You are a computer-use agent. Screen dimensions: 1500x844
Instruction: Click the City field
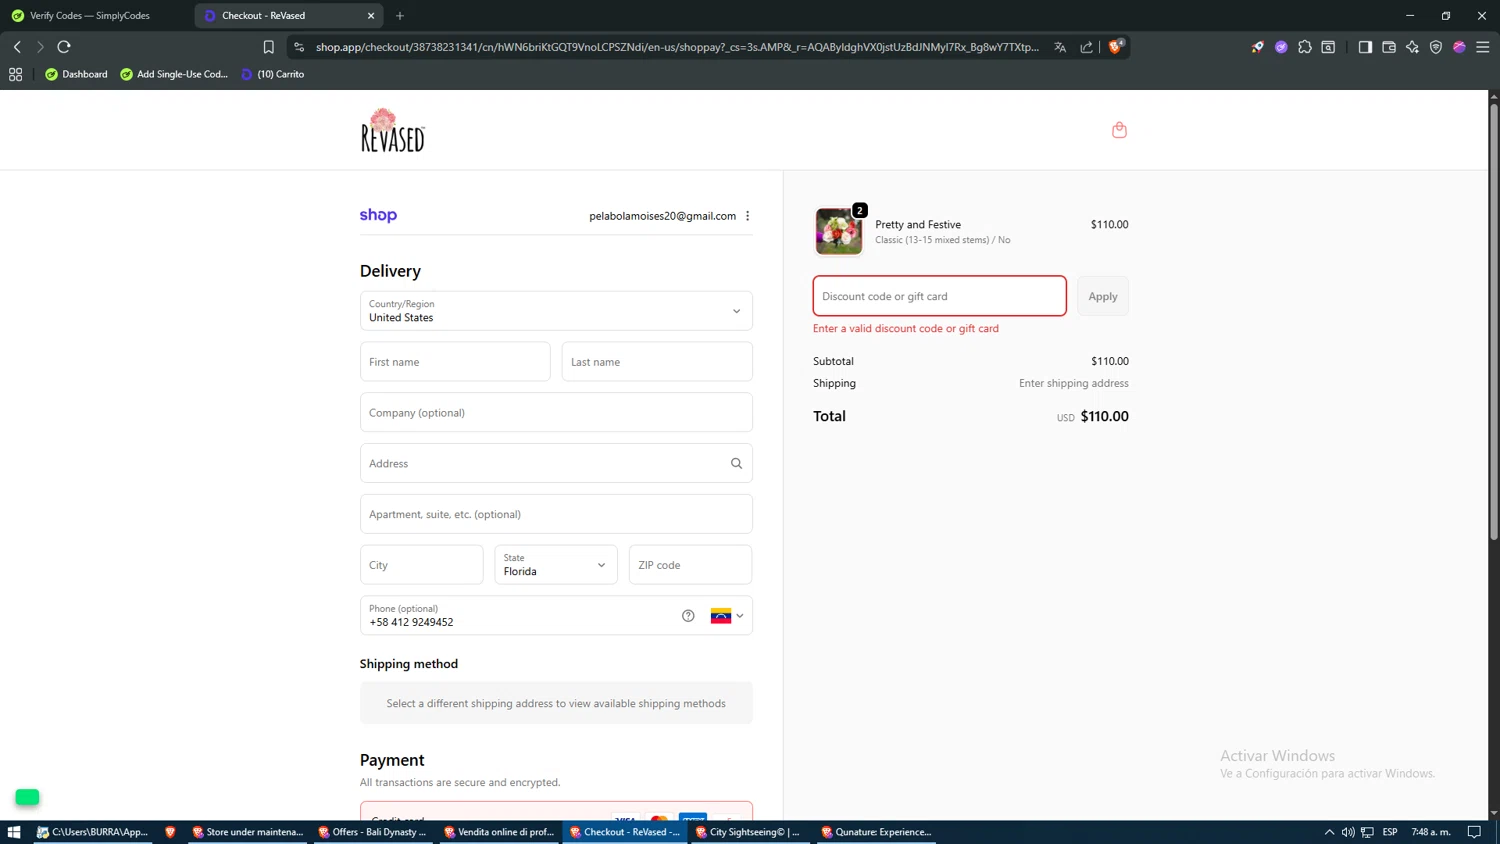(421, 565)
